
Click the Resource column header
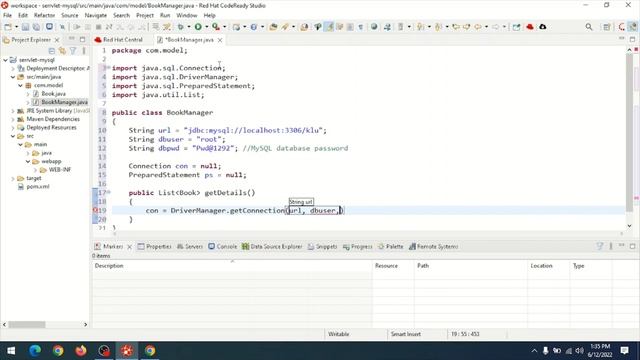[393, 266]
